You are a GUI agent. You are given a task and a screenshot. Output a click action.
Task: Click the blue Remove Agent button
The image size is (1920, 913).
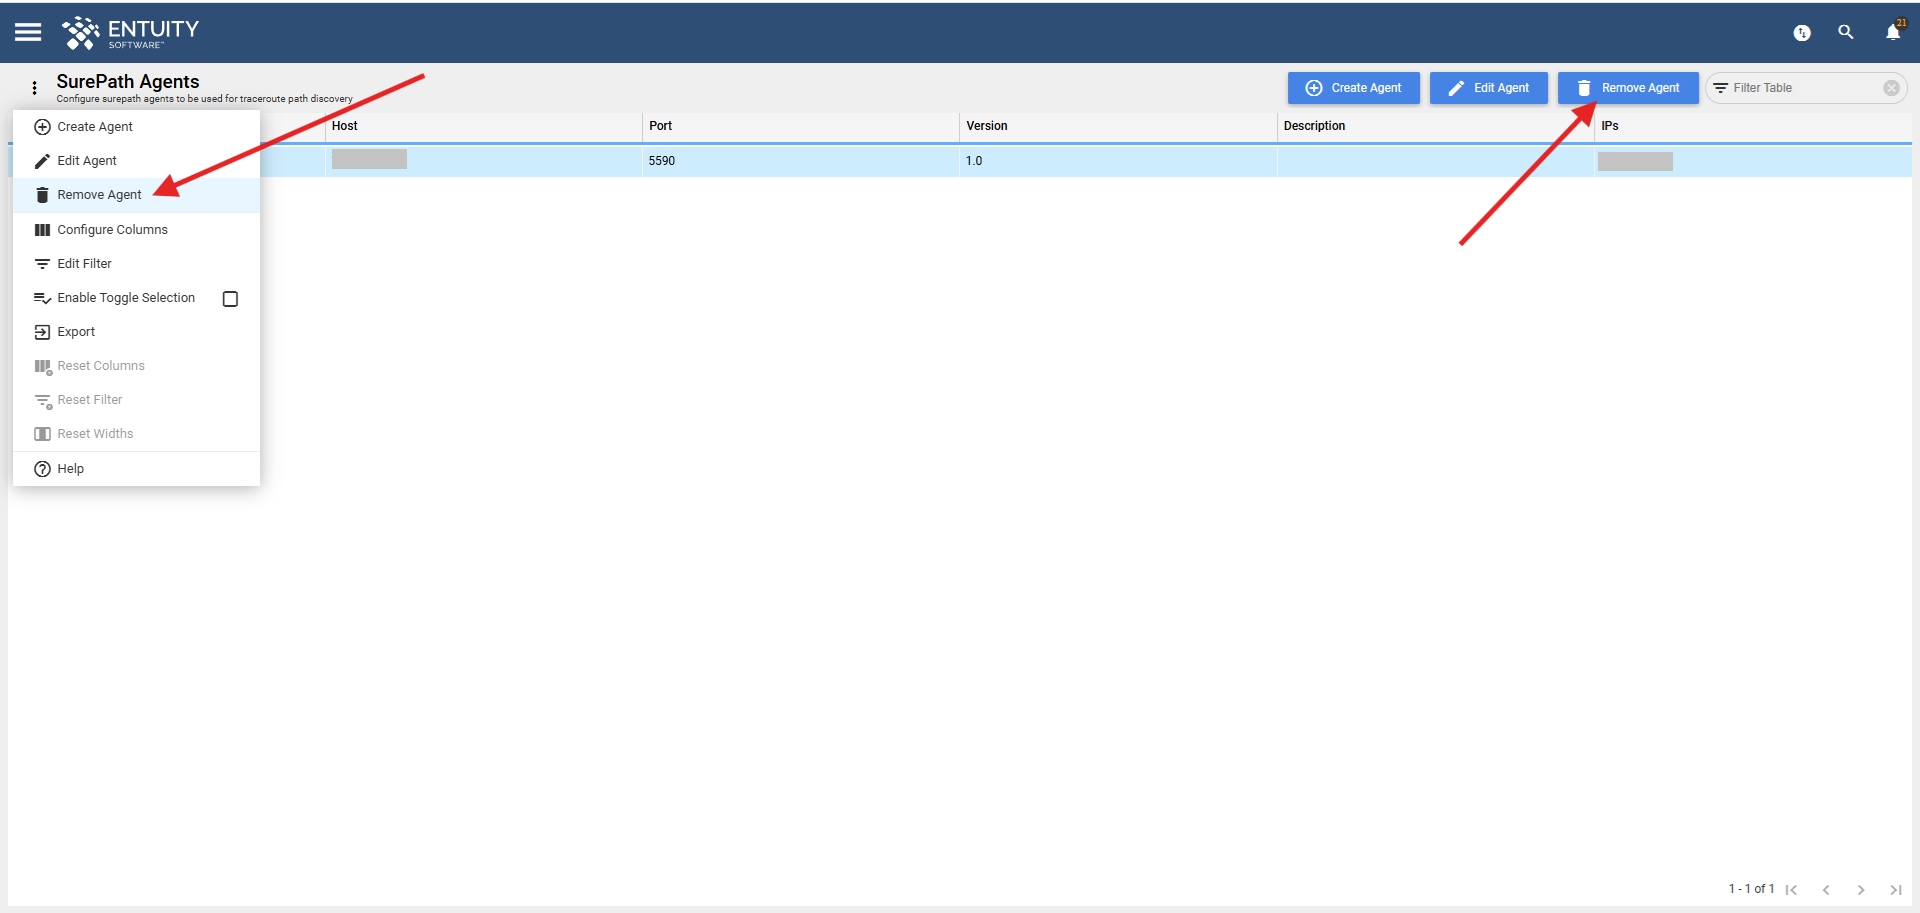pos(1628,88)
